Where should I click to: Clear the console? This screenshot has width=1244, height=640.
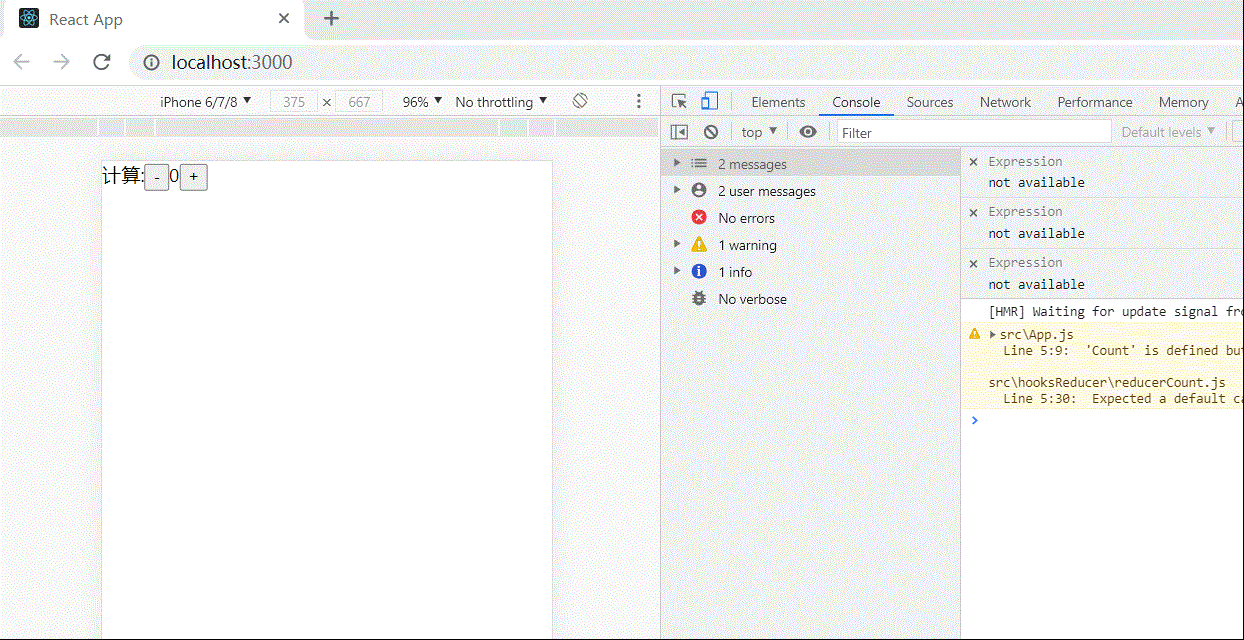point(711,132)
